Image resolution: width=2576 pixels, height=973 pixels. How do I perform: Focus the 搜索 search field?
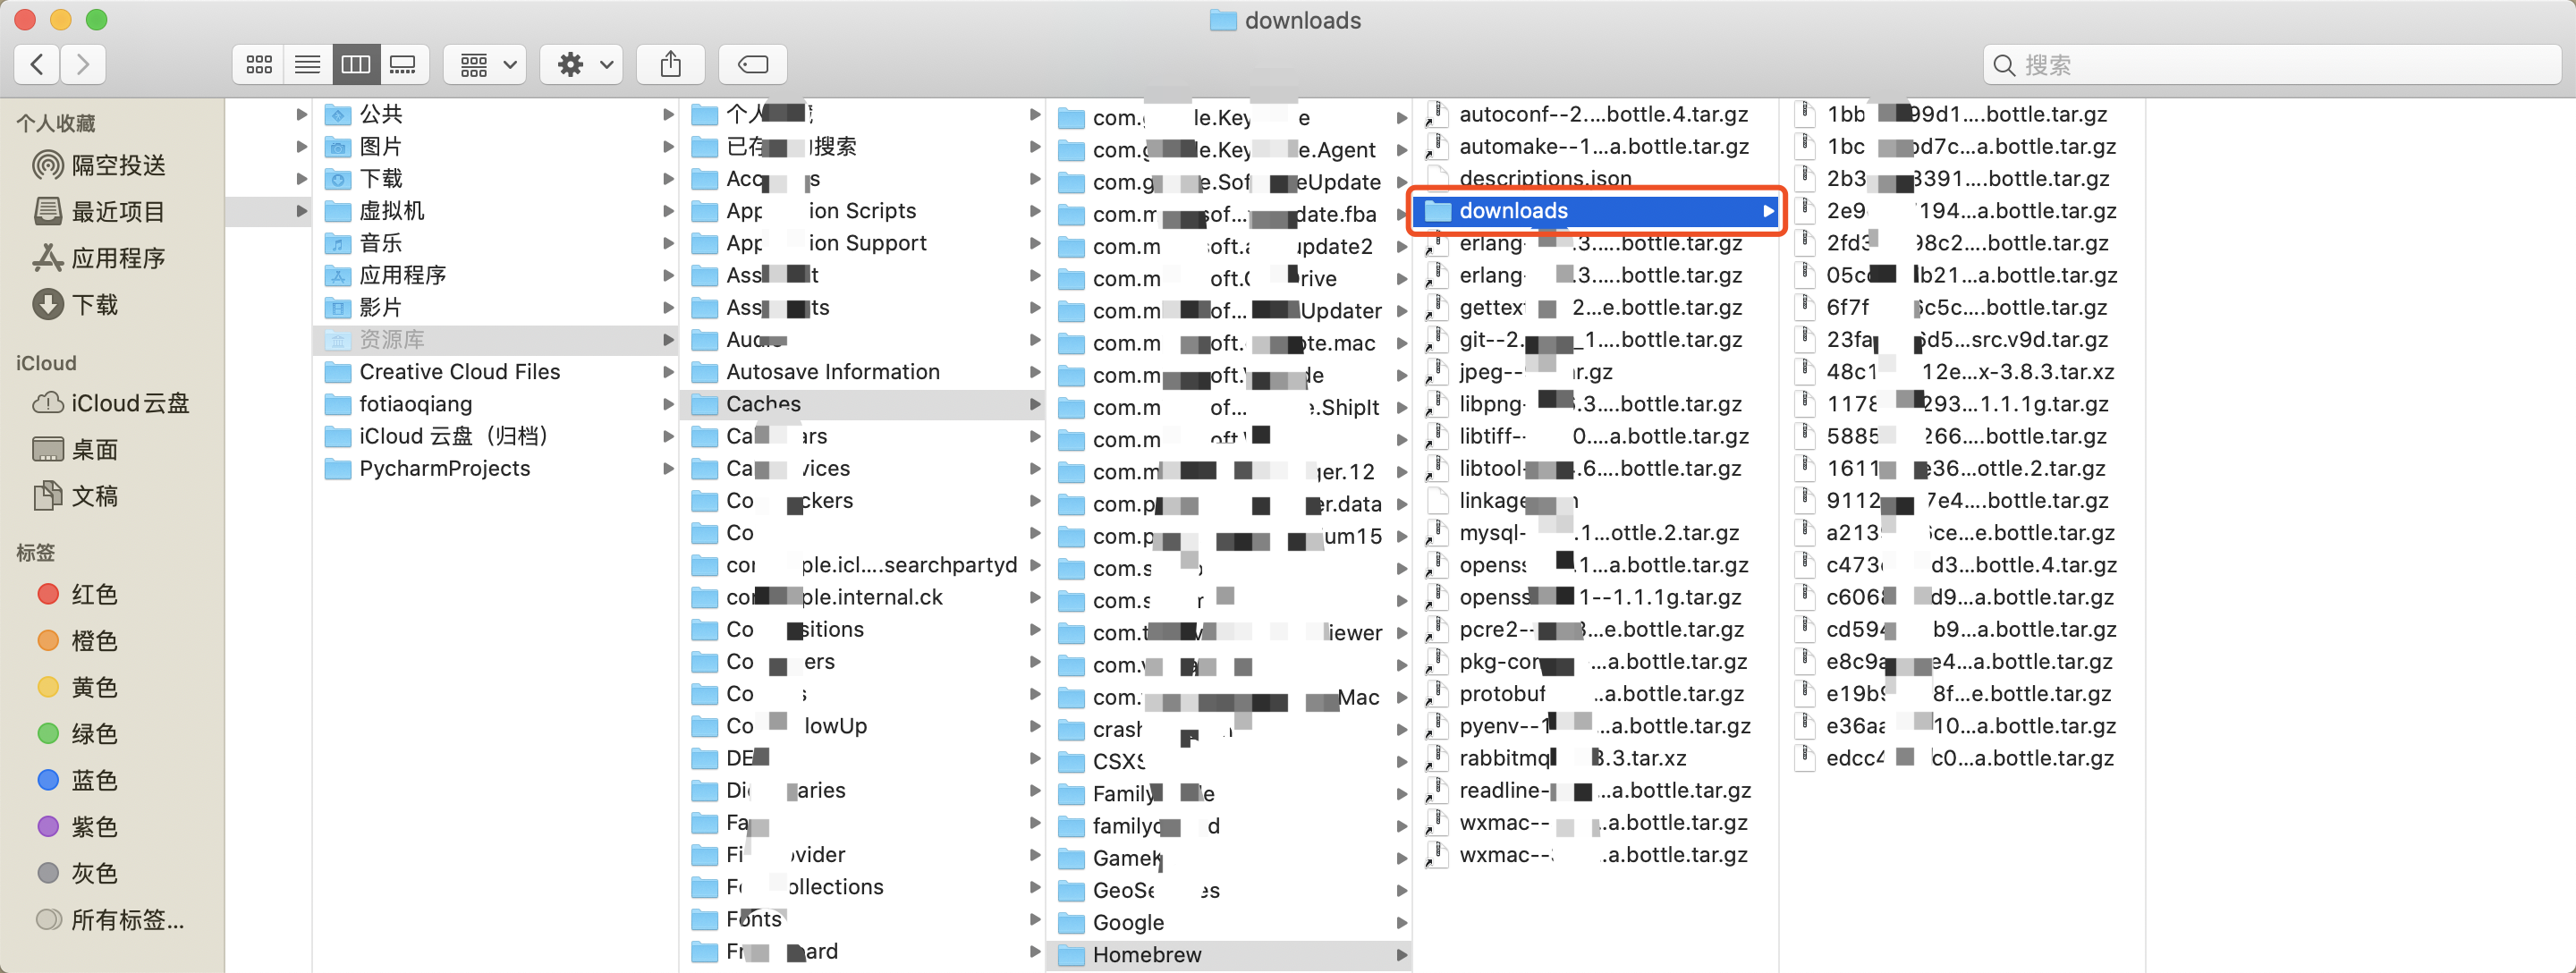point(2272,65)
